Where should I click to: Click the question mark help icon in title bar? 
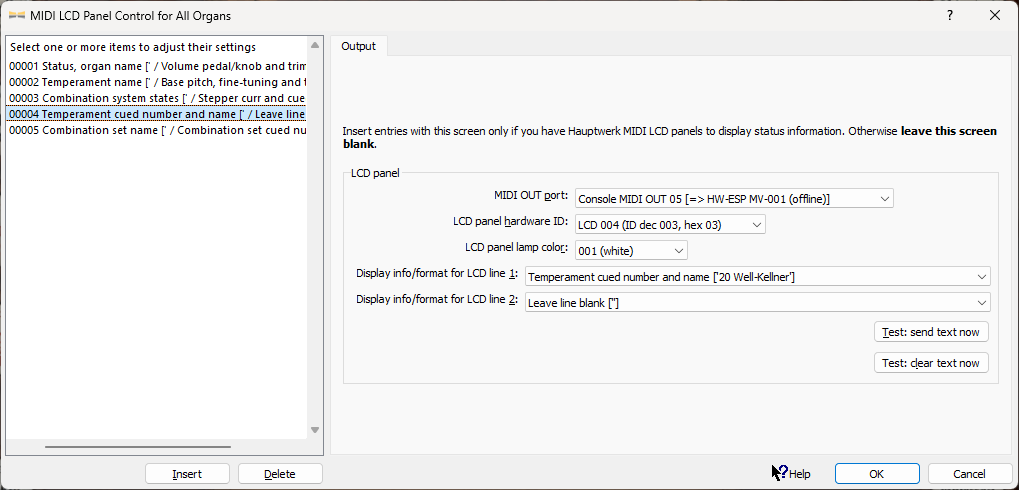(949, 15)
